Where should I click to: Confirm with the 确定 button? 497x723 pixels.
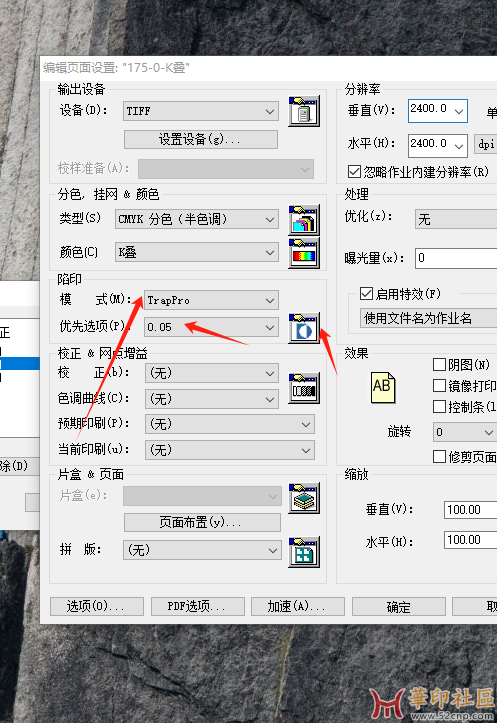[399, 606]
